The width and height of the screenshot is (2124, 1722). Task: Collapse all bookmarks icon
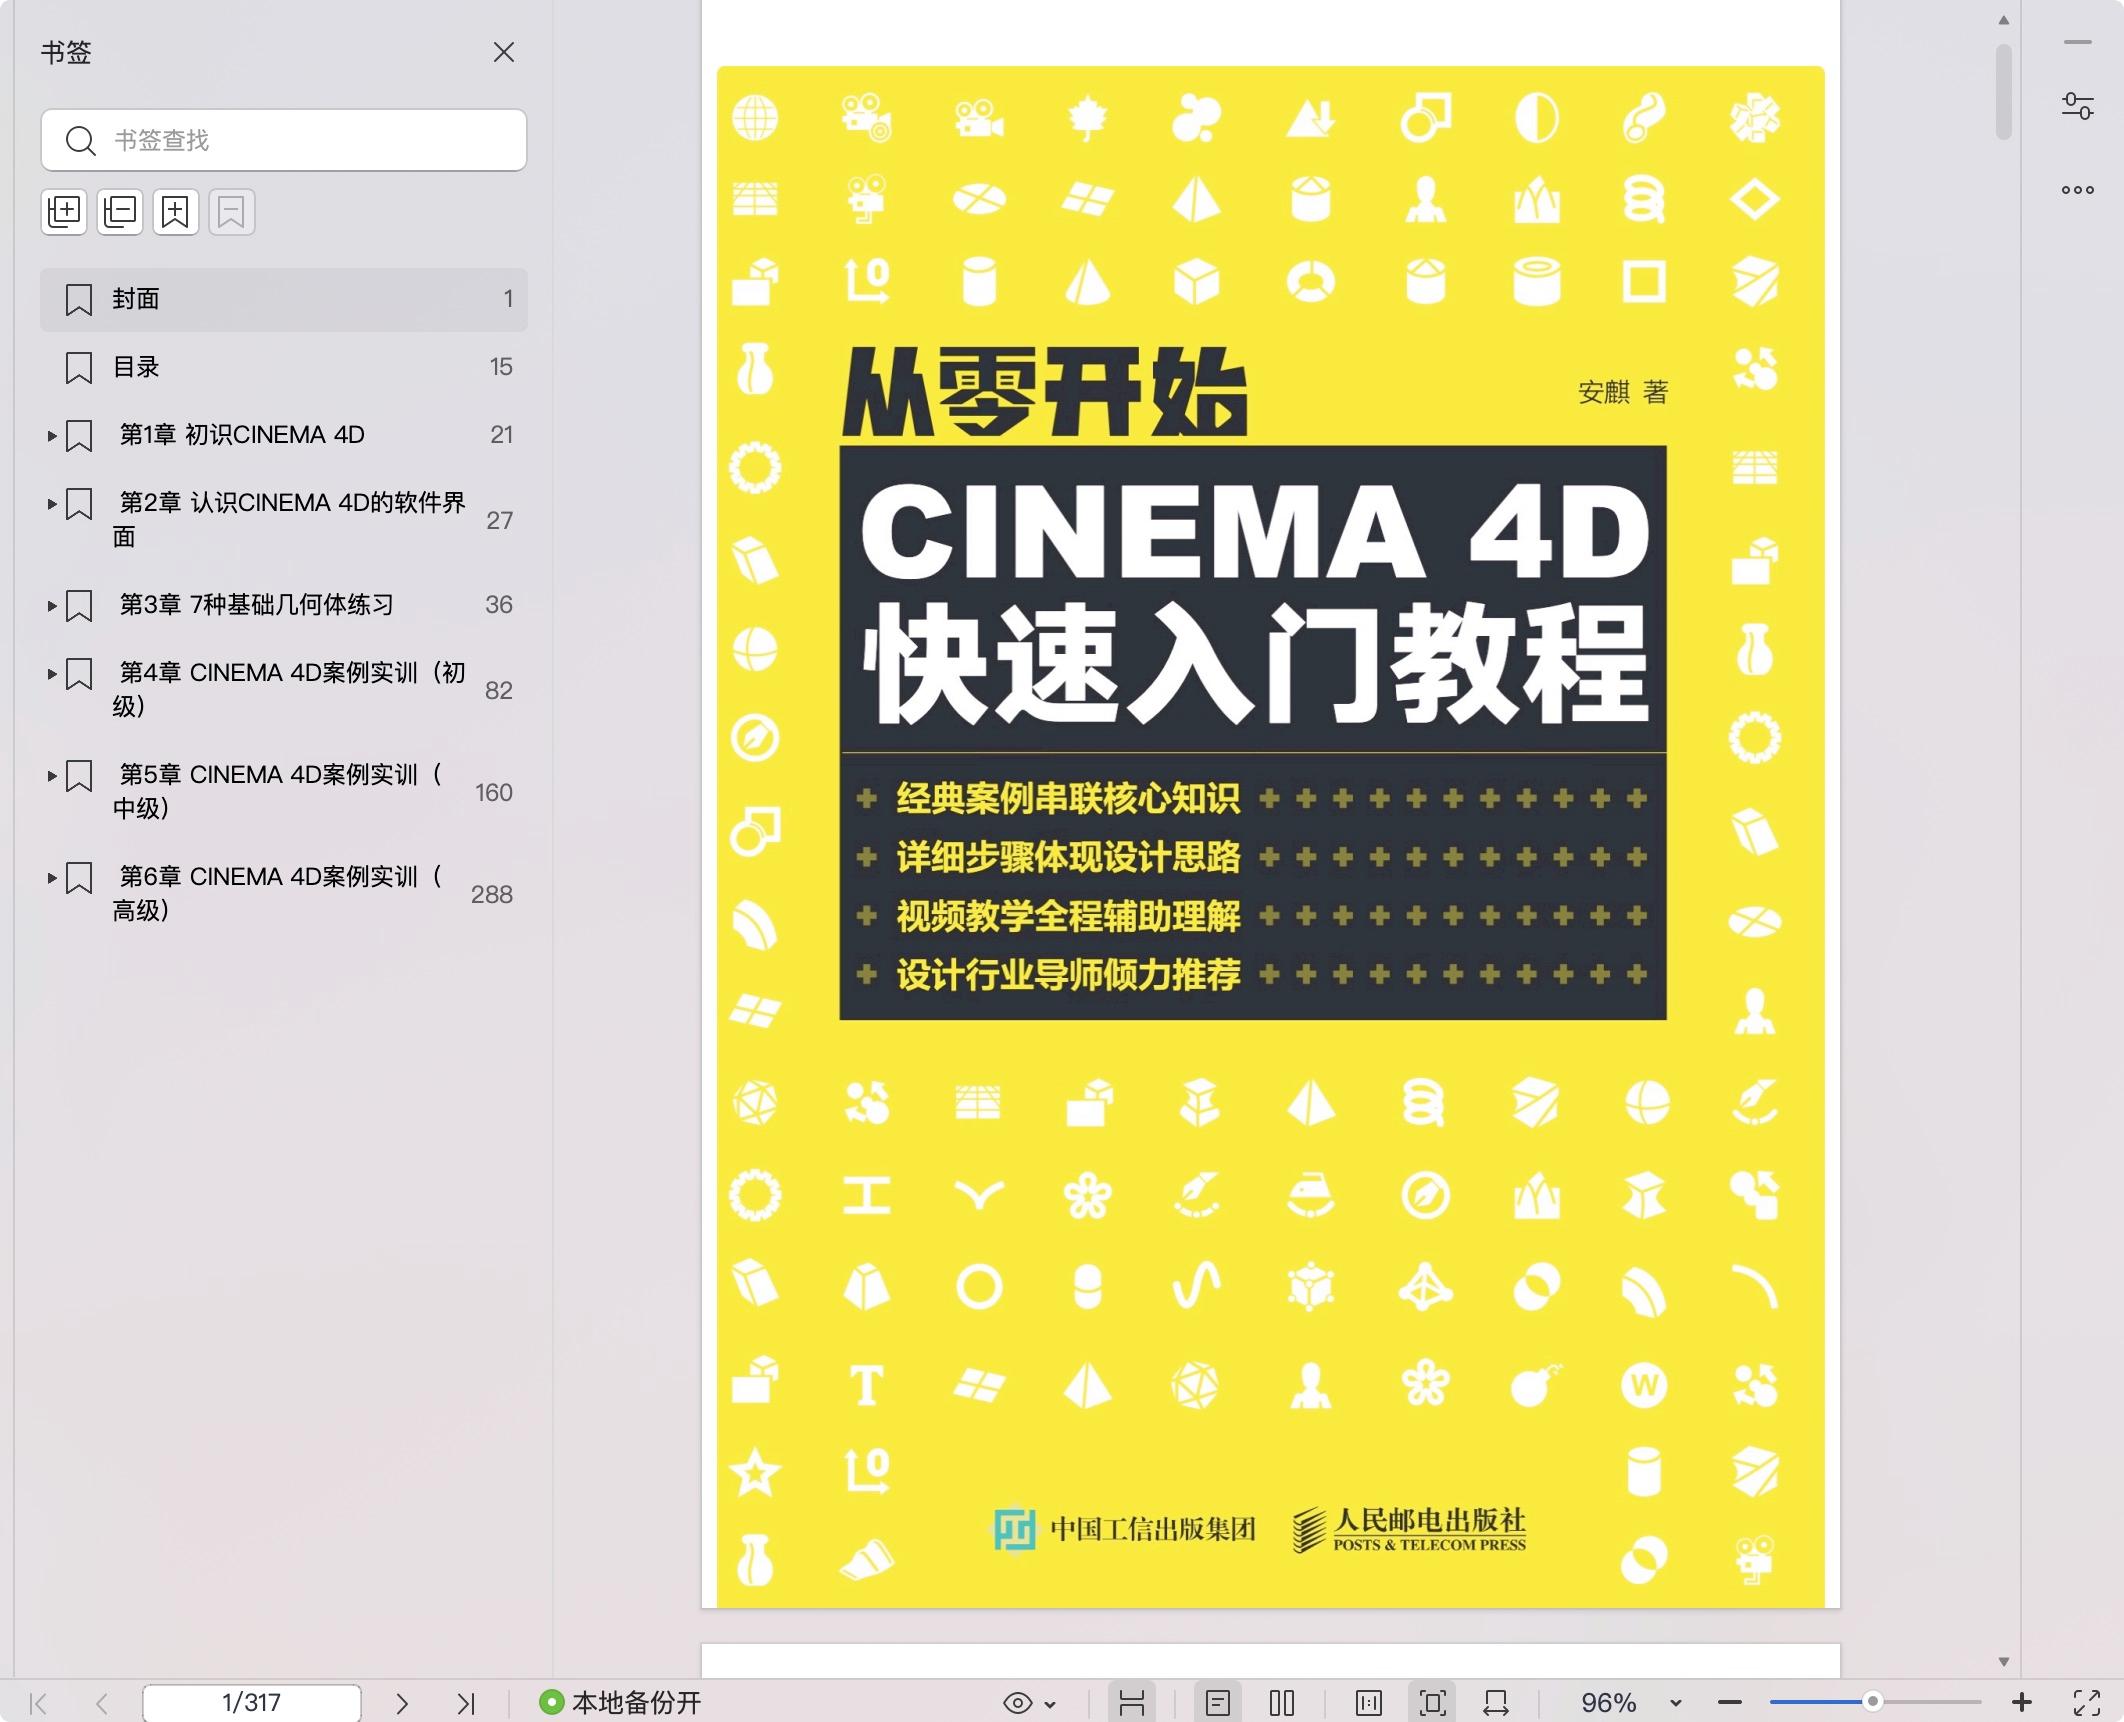[x=120, y=211]
